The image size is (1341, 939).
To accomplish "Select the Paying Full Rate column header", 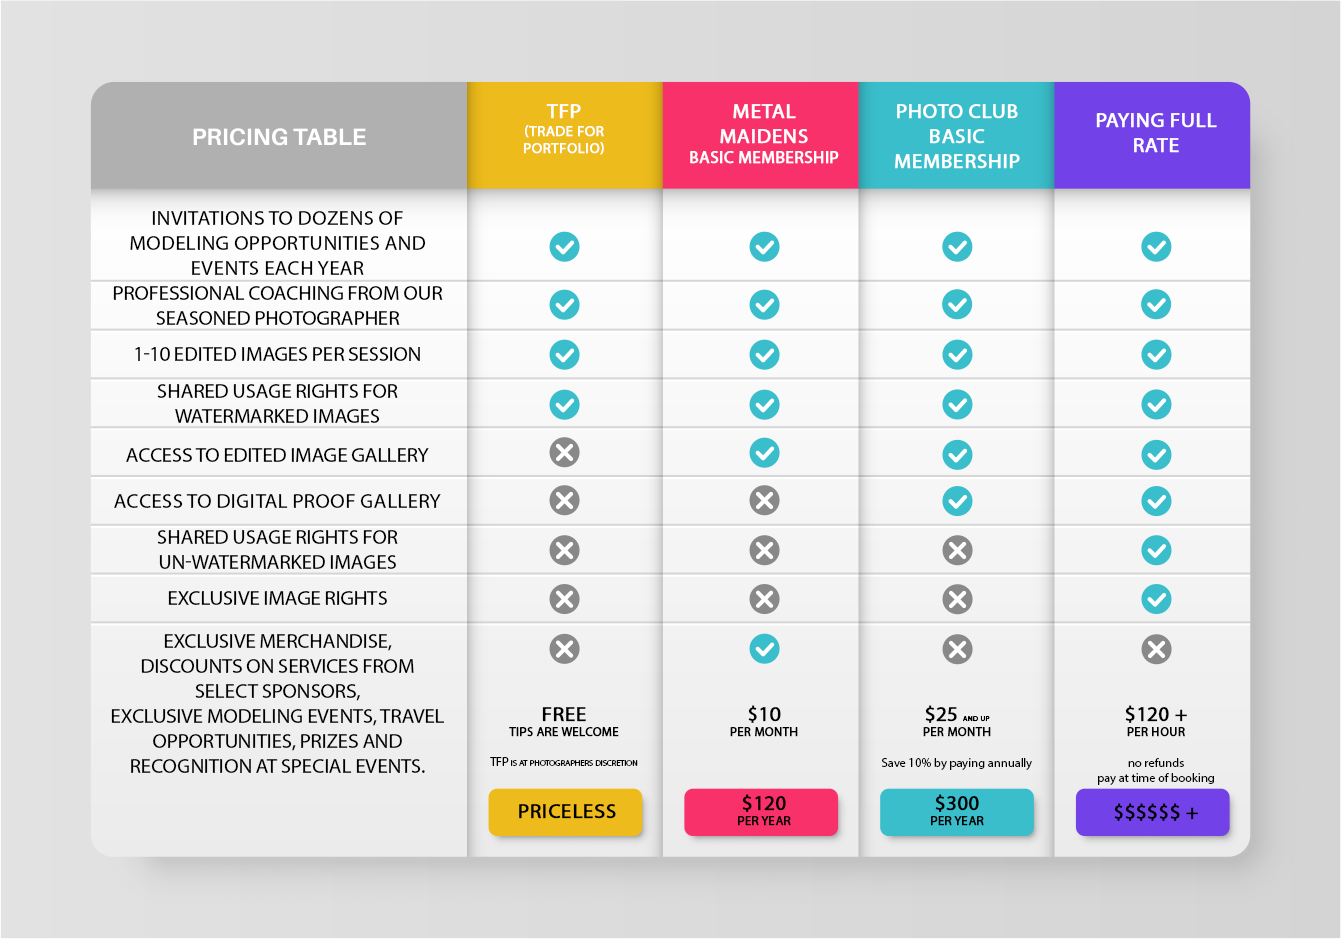I will click(1155, 135).
